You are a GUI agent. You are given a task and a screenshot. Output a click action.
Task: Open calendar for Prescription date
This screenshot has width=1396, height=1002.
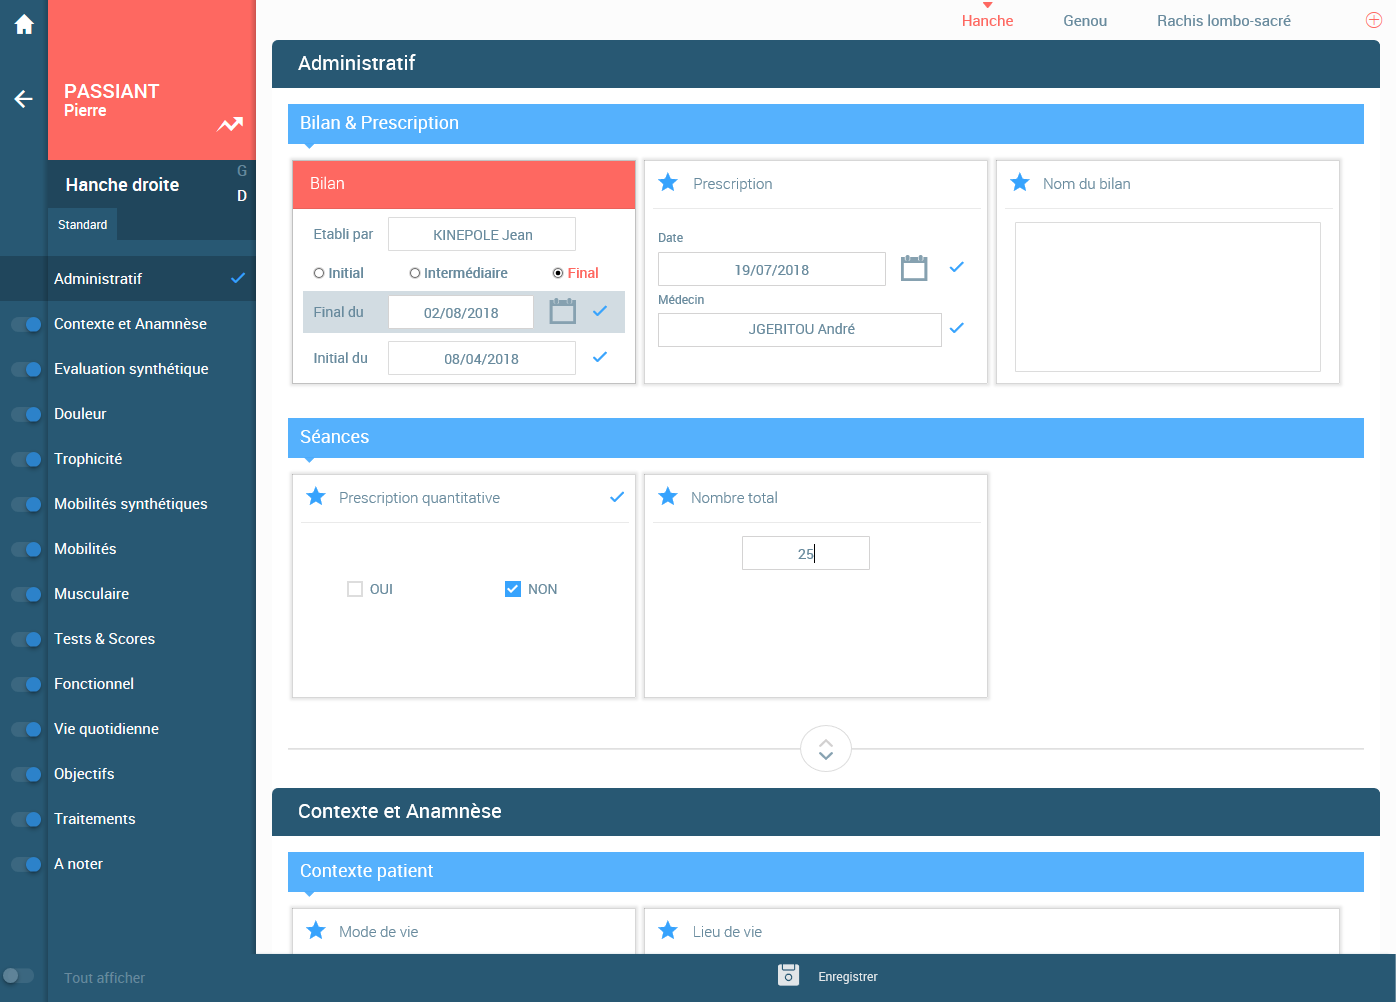click(x=914, y=267)
